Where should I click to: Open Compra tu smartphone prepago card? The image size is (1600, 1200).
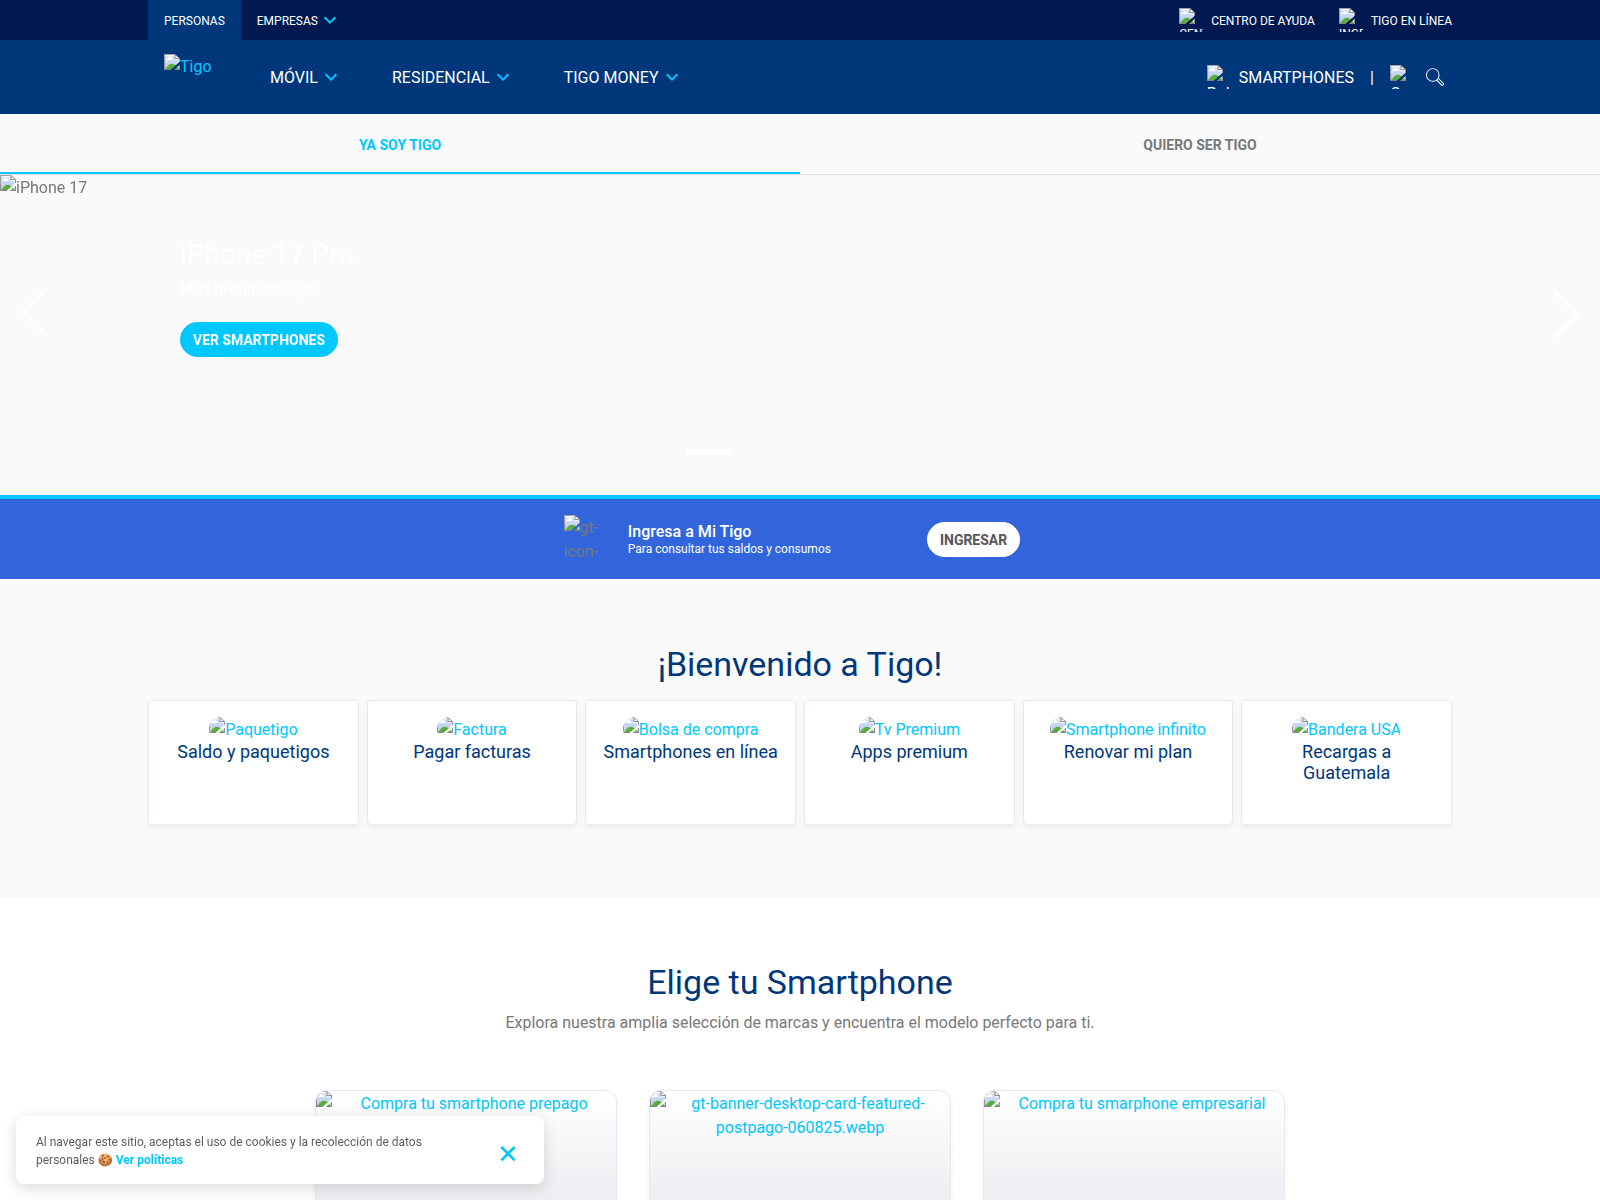(466, 1145)
